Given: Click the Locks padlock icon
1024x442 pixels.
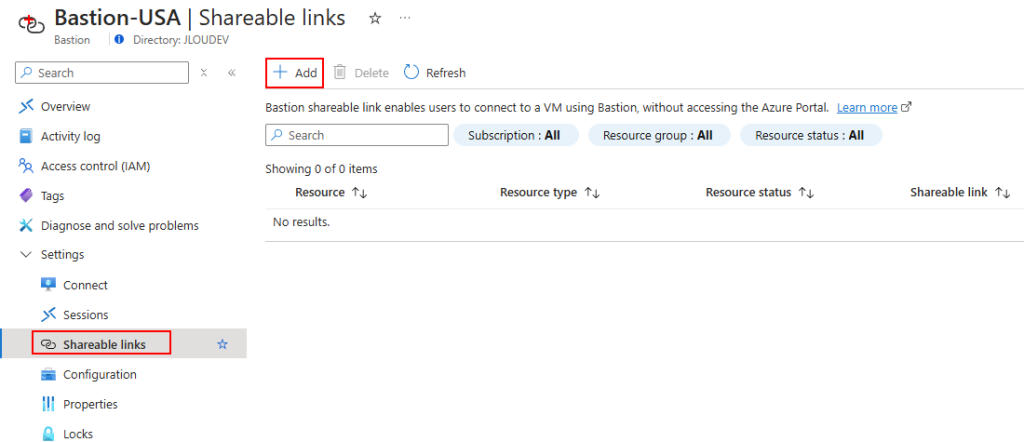Looking at the screenshot, I should coord(48,434).
